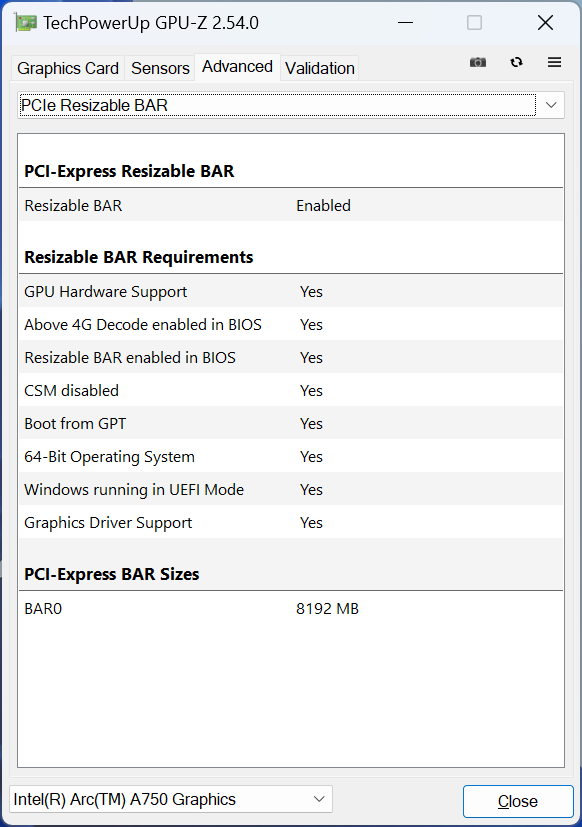The width and height of the screenshot is (582, 827).
Task: Click the GPU-Z app icon in title bar
Action: (x=25, y=23)
